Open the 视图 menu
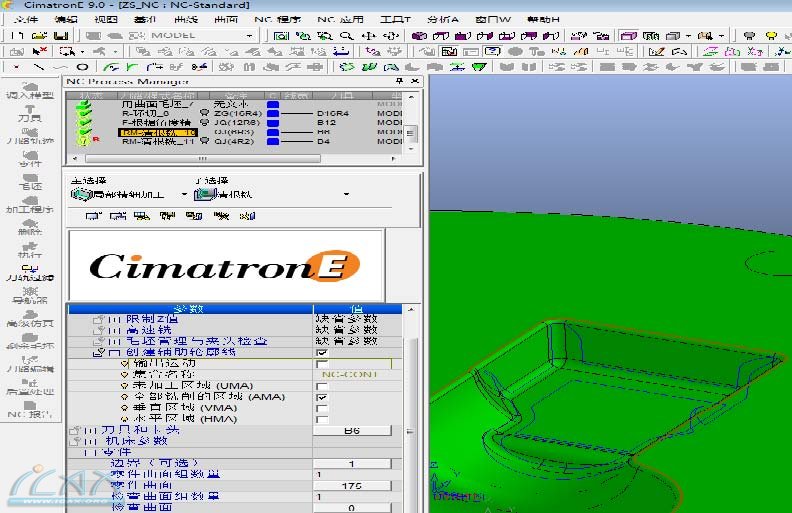This screenshot has height=513, width=792. coord(106,19)
